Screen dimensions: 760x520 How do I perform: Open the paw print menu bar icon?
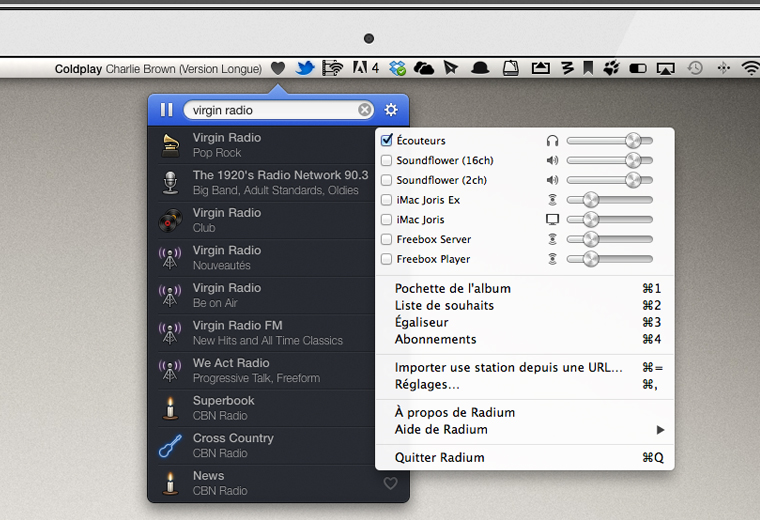611,68
